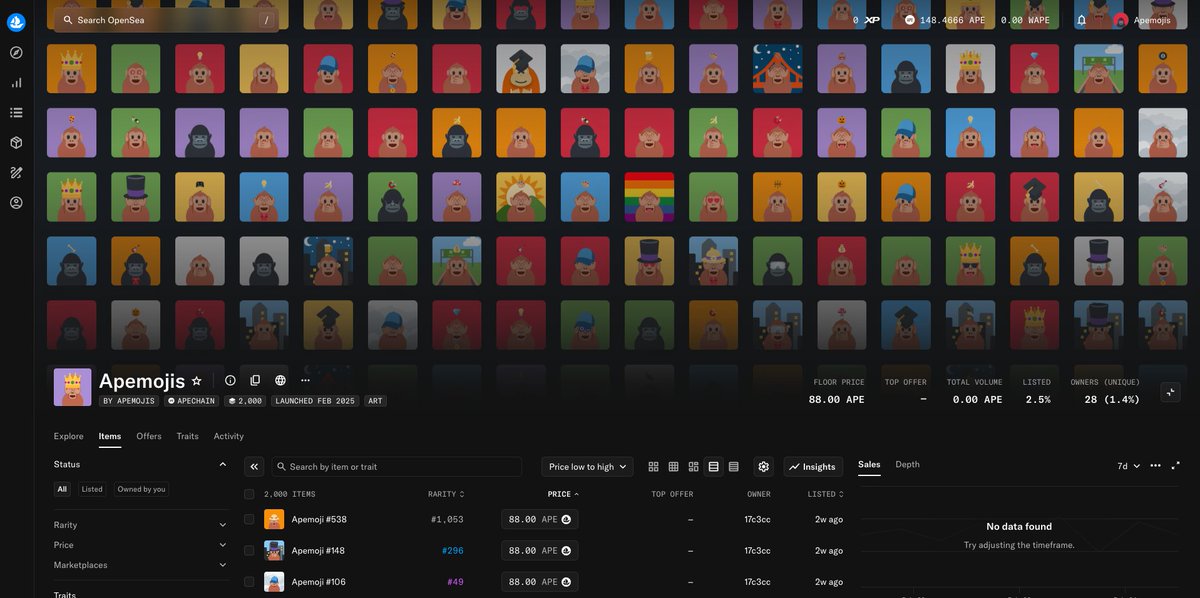
Task: Select the Owned by you status filter
Action: (x=142, y=489)
